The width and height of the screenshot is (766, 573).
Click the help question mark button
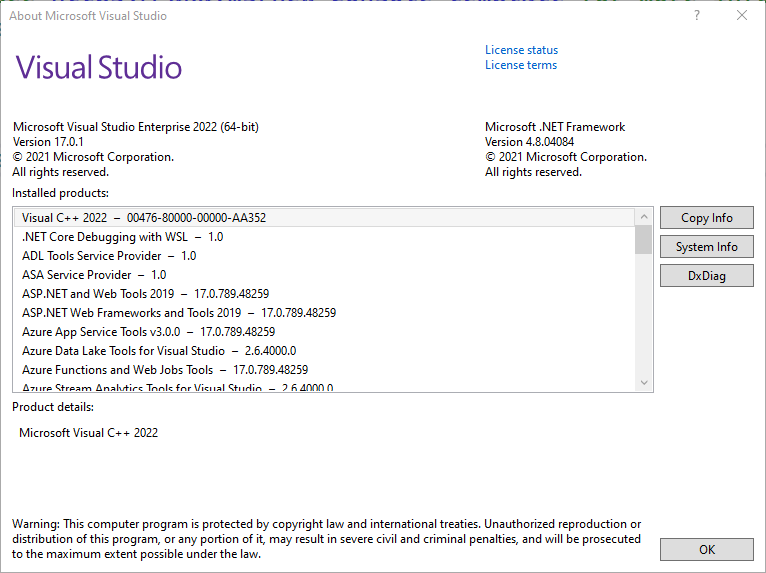click(x=697, y=15)
